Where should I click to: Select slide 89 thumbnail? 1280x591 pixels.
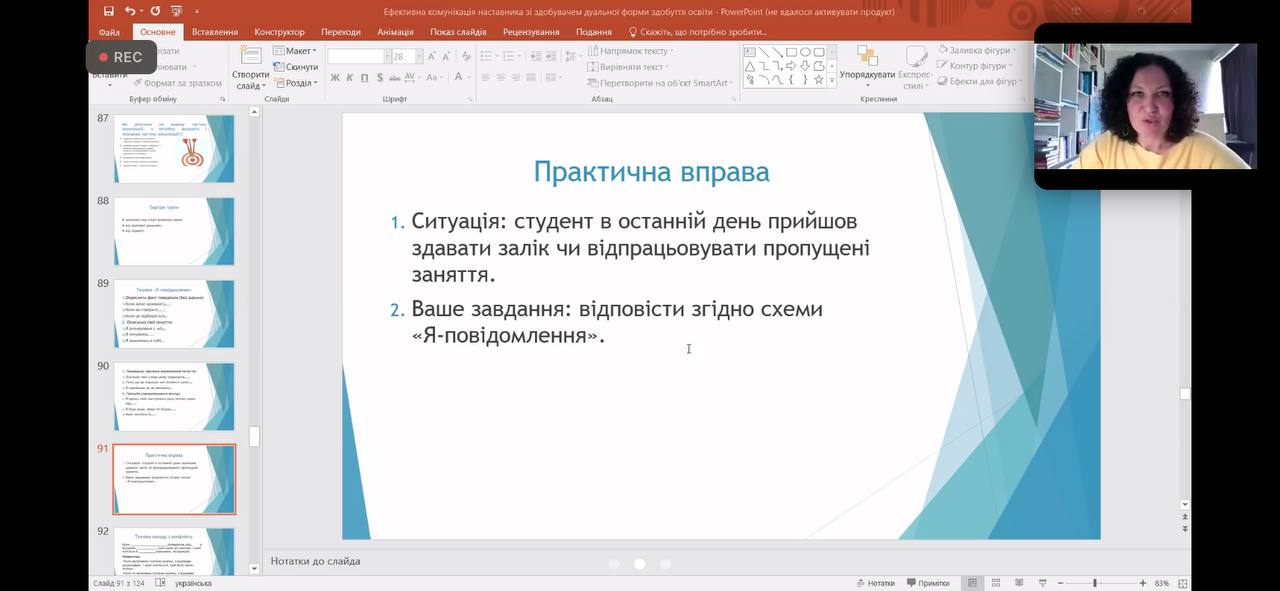click(x=174, y=313)
